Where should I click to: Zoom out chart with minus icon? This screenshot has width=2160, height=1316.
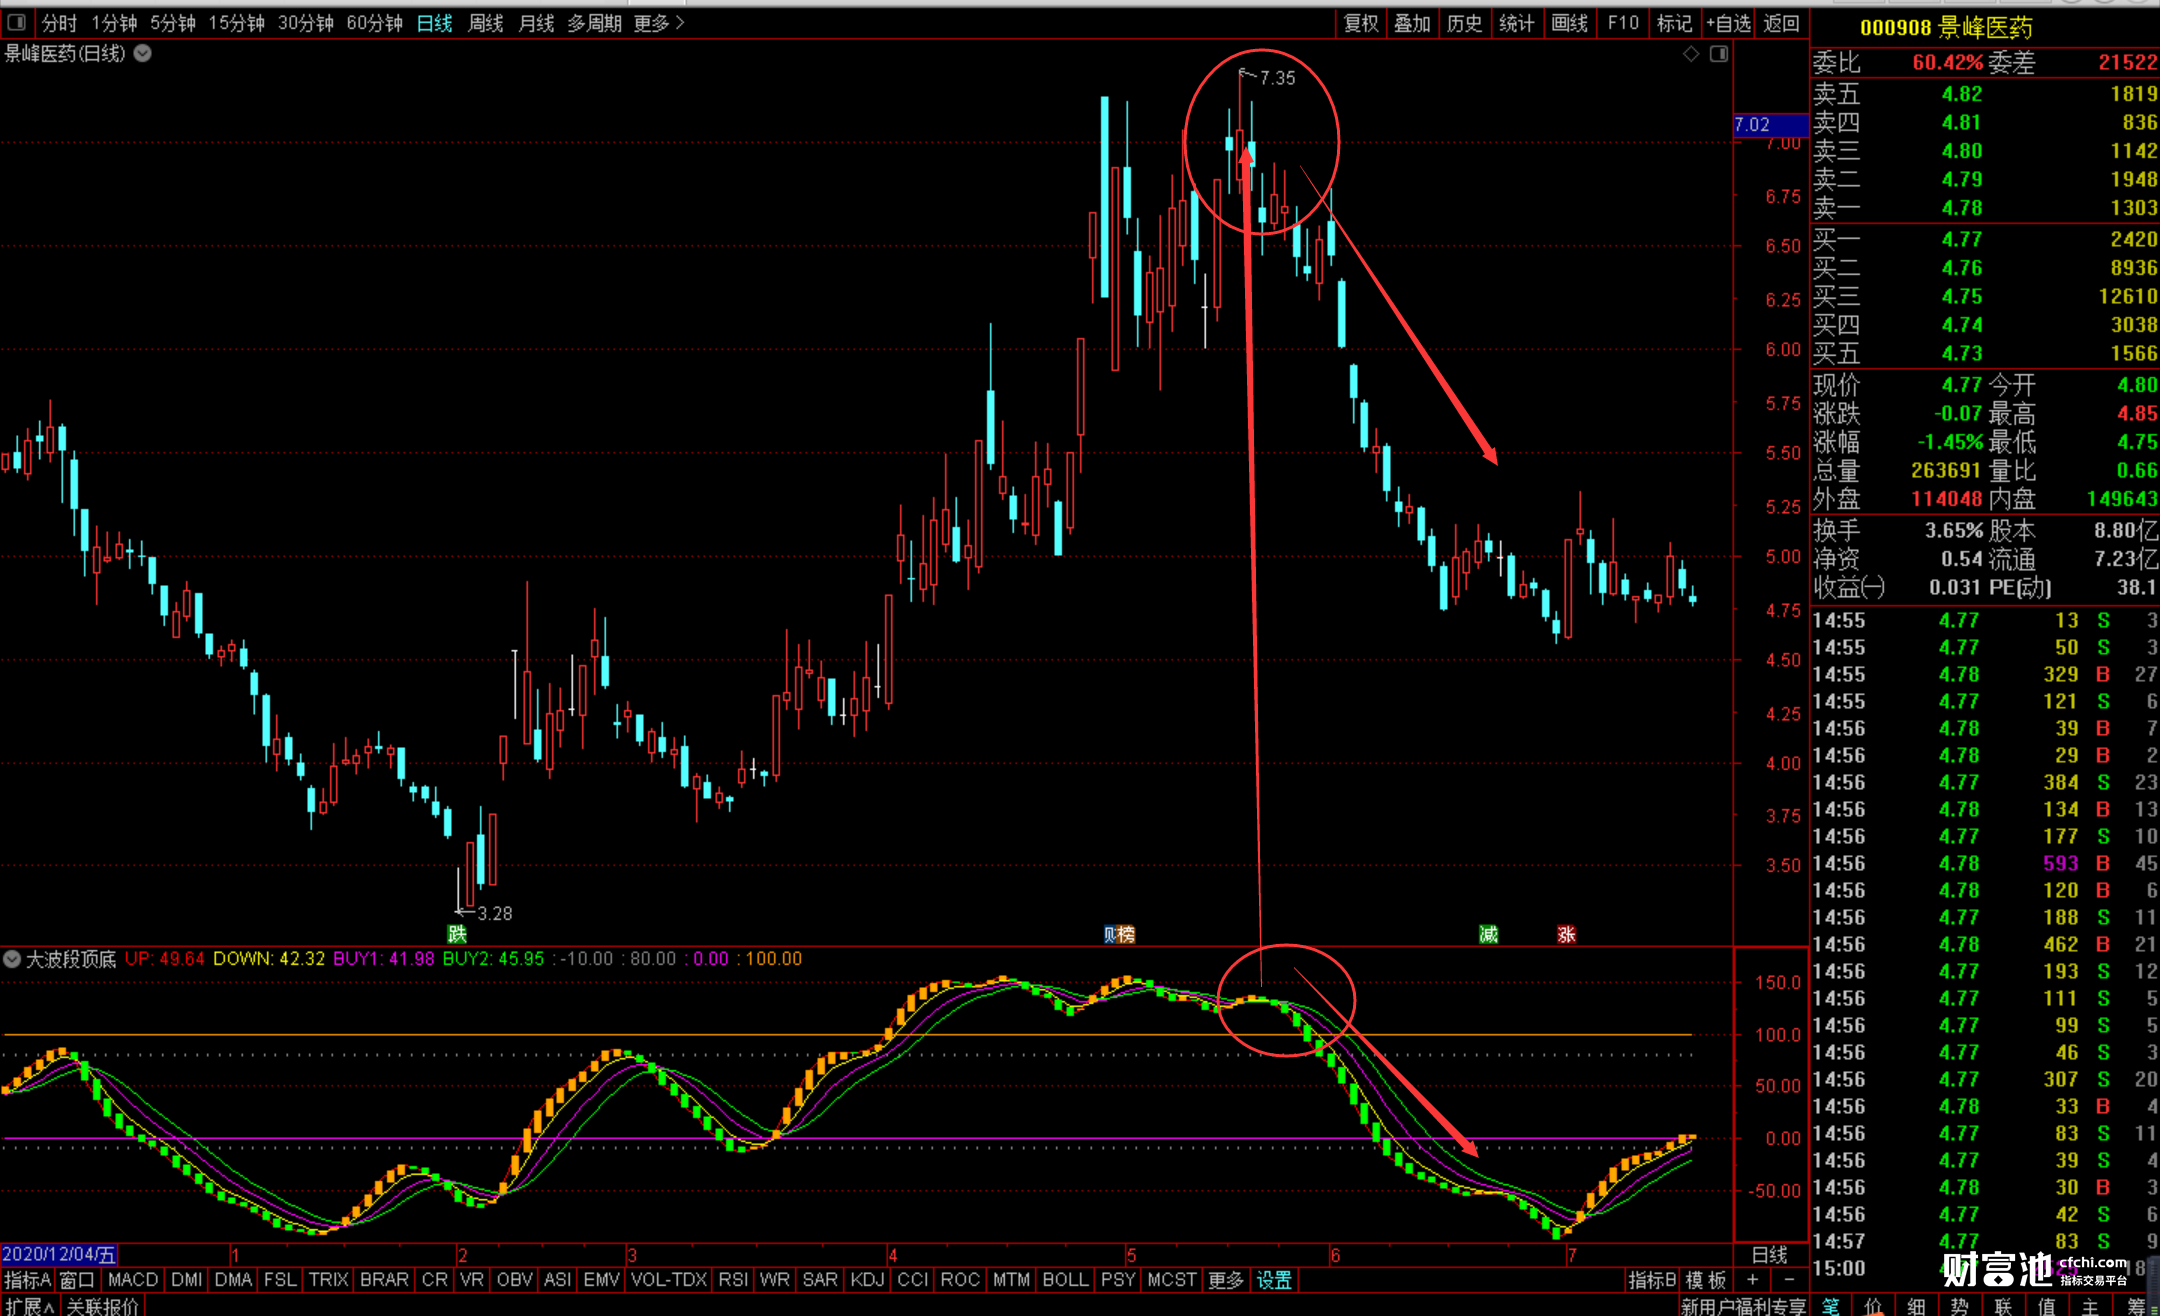pyautogui.click(x=1789, y=1280)
